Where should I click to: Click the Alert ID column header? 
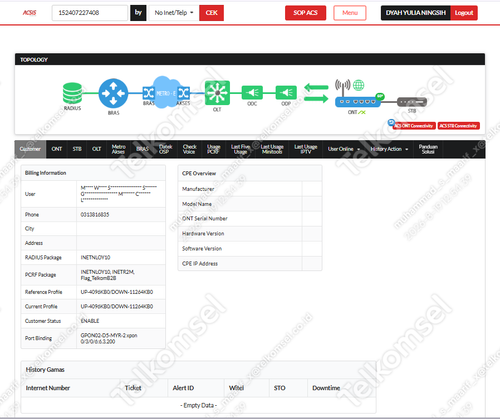(x=183, y=388)
